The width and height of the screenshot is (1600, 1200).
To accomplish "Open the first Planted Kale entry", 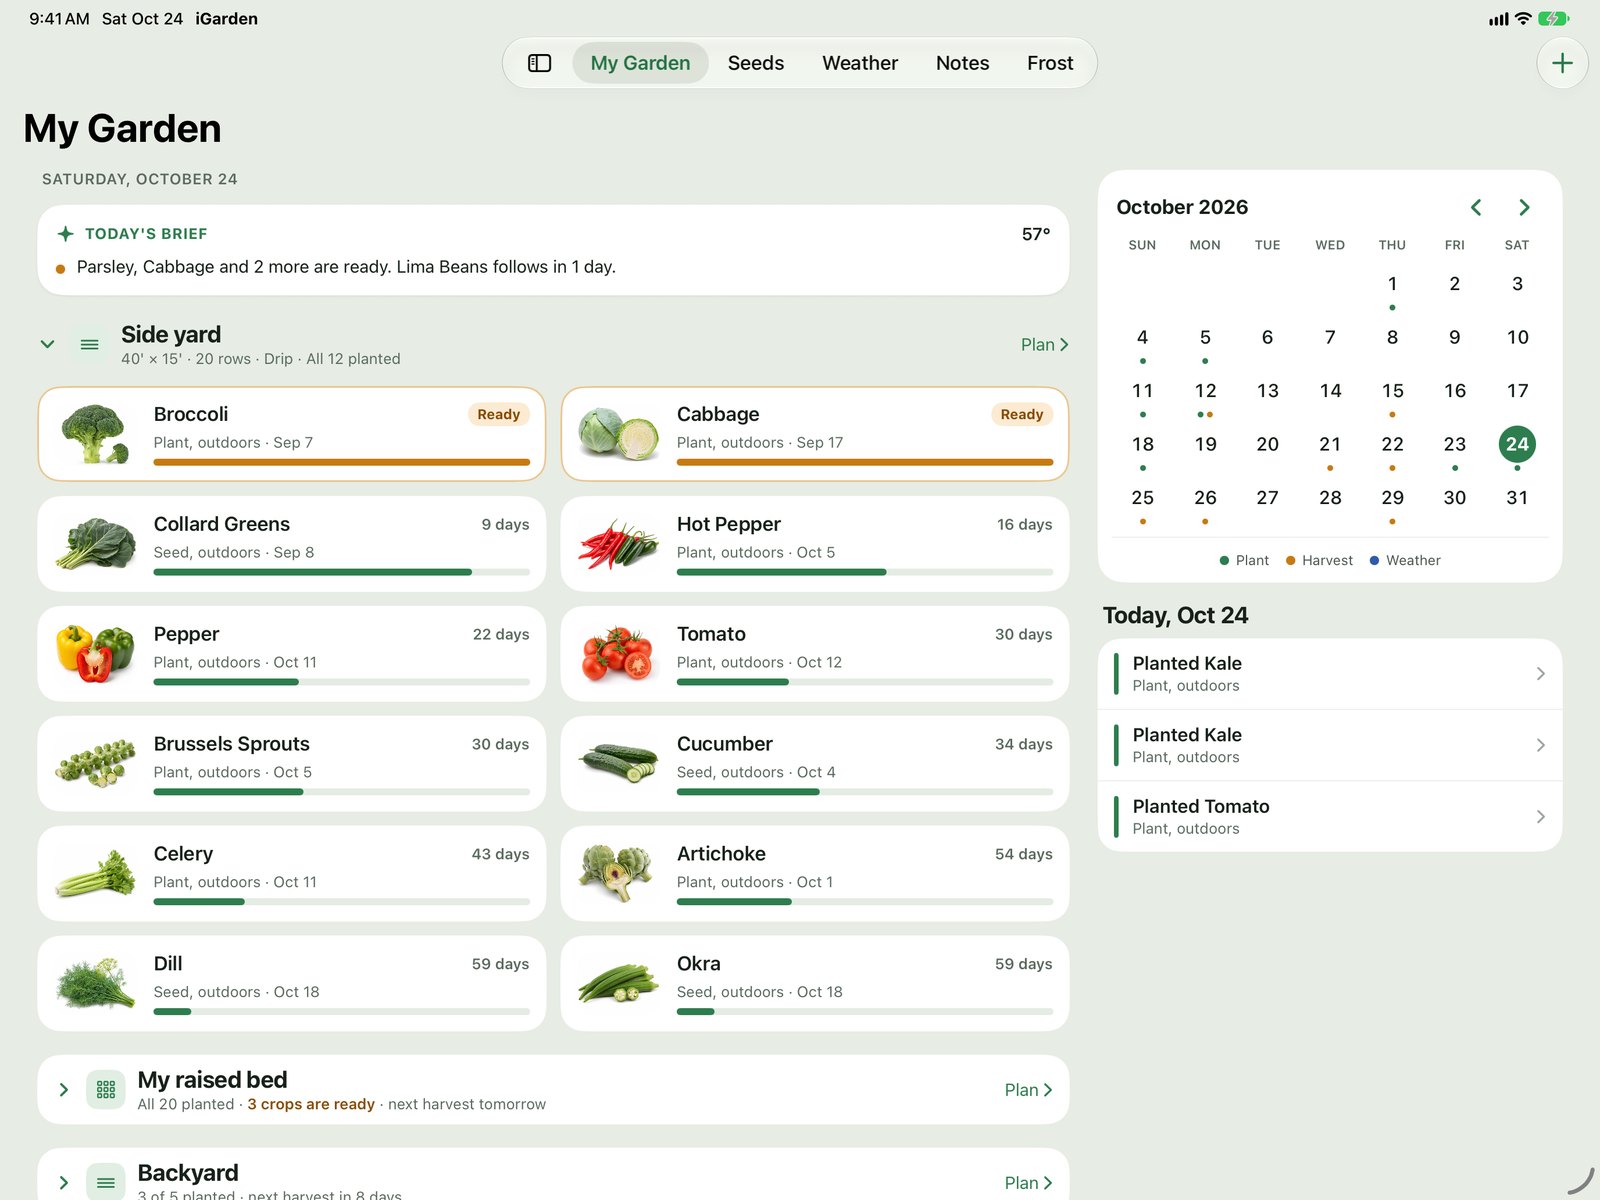I will (x=1330, y=674).
